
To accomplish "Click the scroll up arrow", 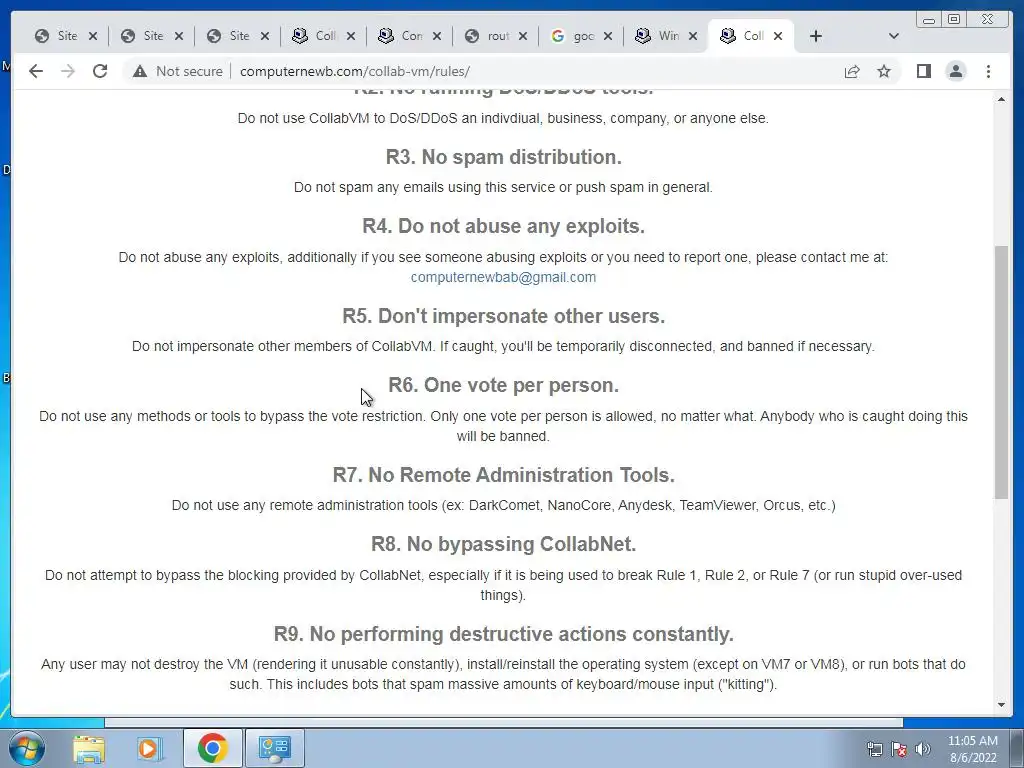I will click(x=1001, y=99).
